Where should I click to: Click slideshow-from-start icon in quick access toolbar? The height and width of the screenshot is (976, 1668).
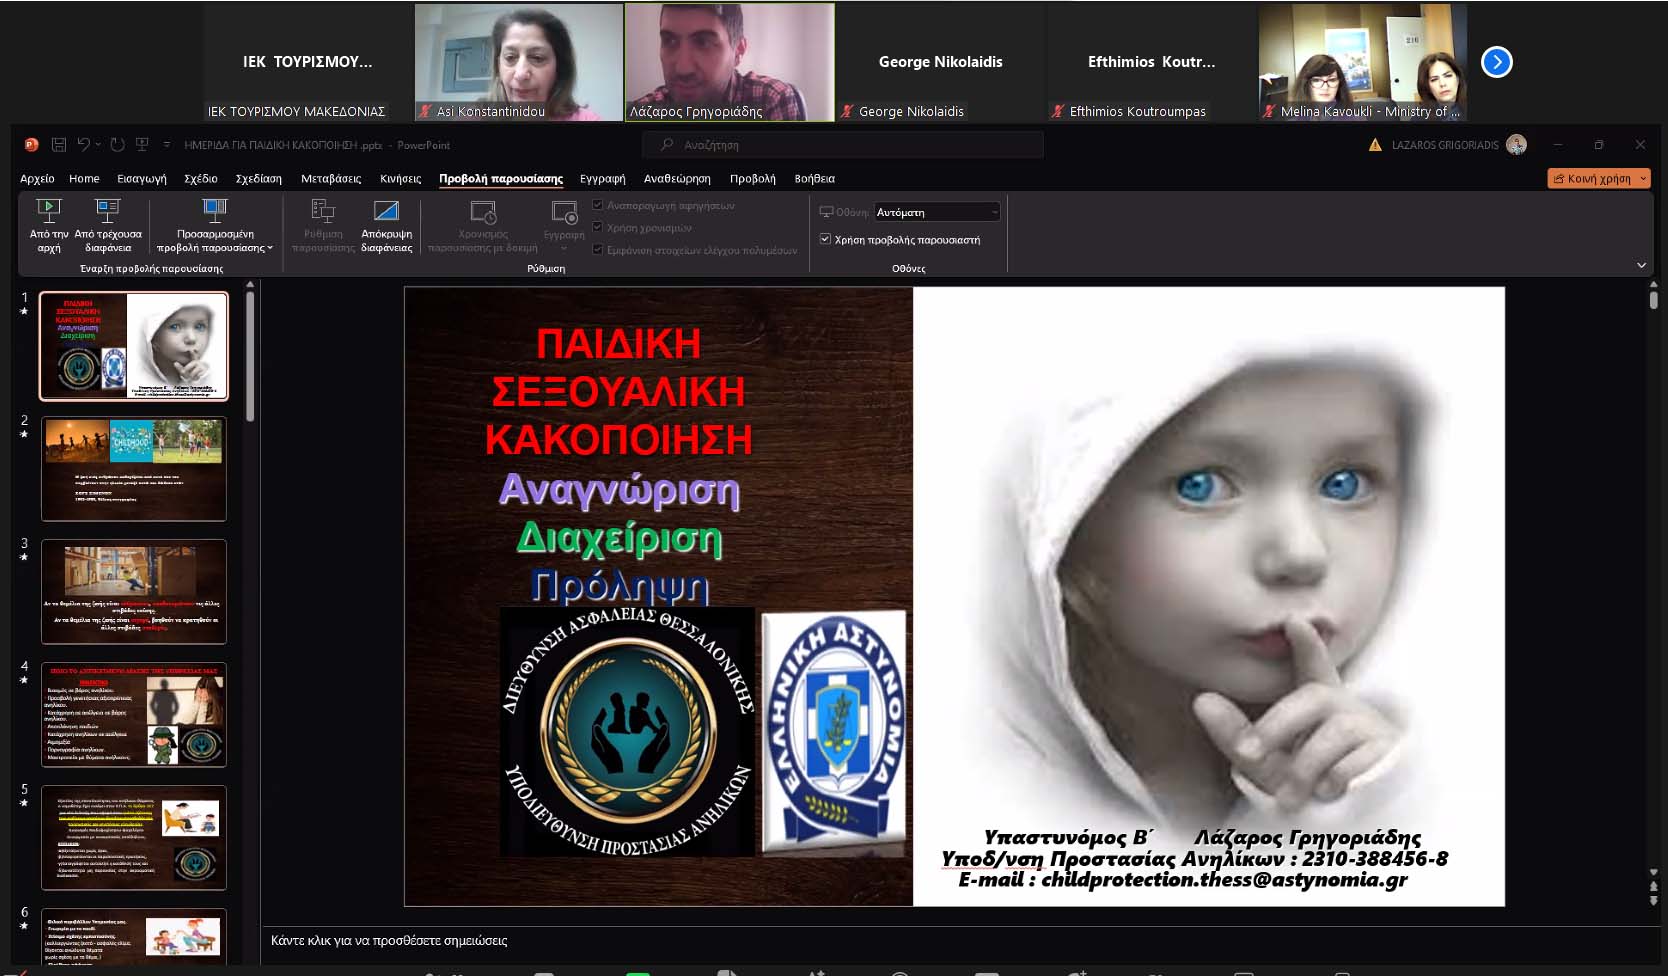(142, 145)
